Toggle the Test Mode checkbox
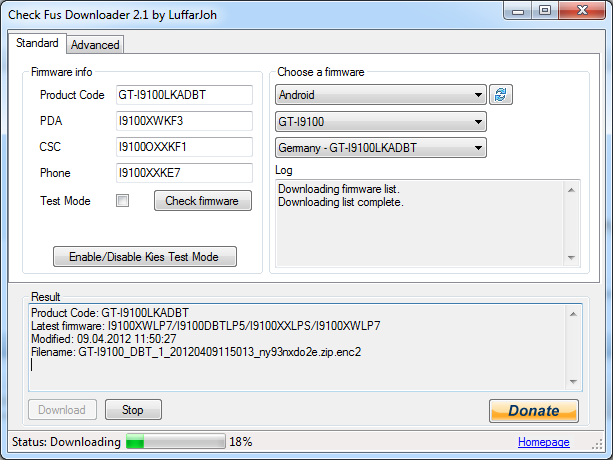This screenshot has width=613, height=460. coord(122,200)
